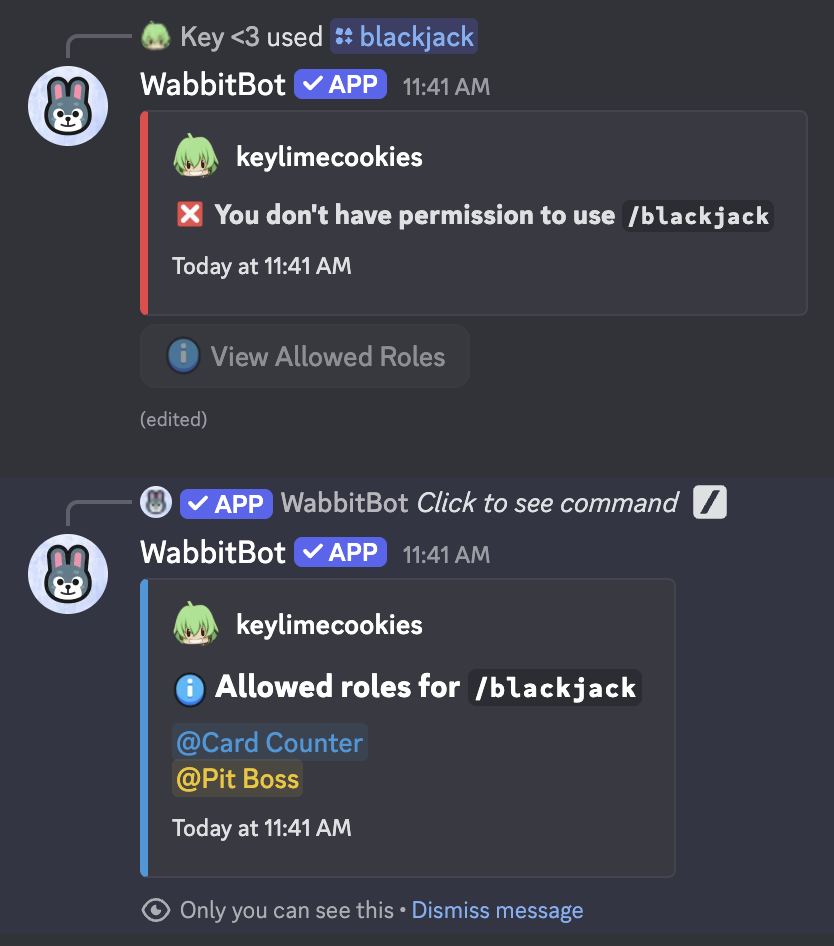Viewport: 834px width, 946px height.
Task: Click the 11:41 AM timestamp of first message
Action: [x=446, y=86]
